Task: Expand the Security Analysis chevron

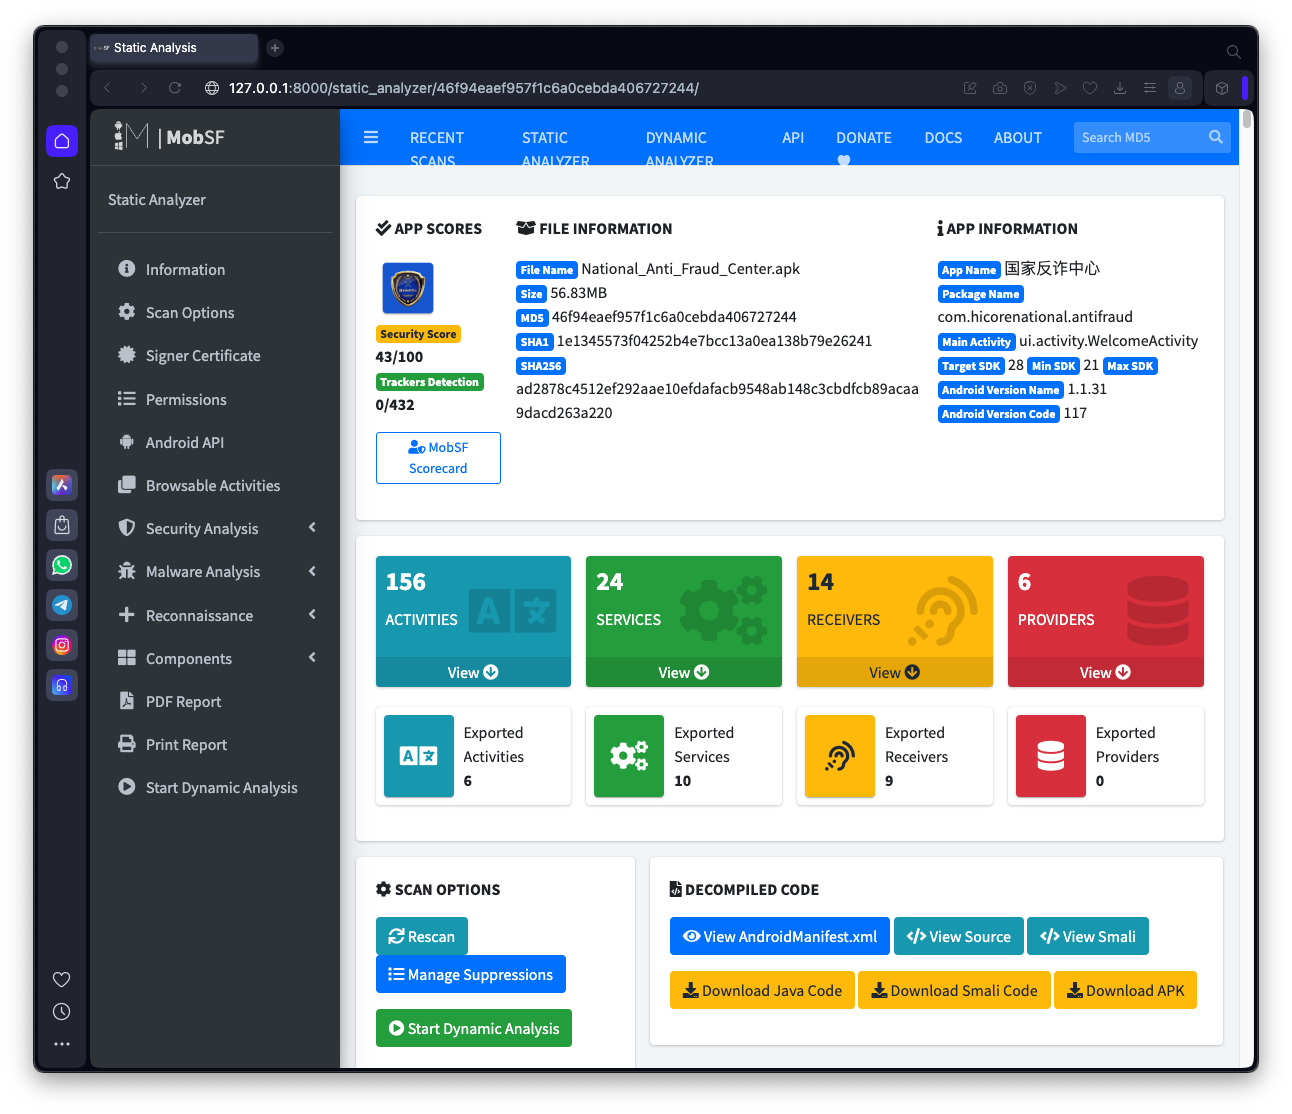Action: tap(312, 527)
